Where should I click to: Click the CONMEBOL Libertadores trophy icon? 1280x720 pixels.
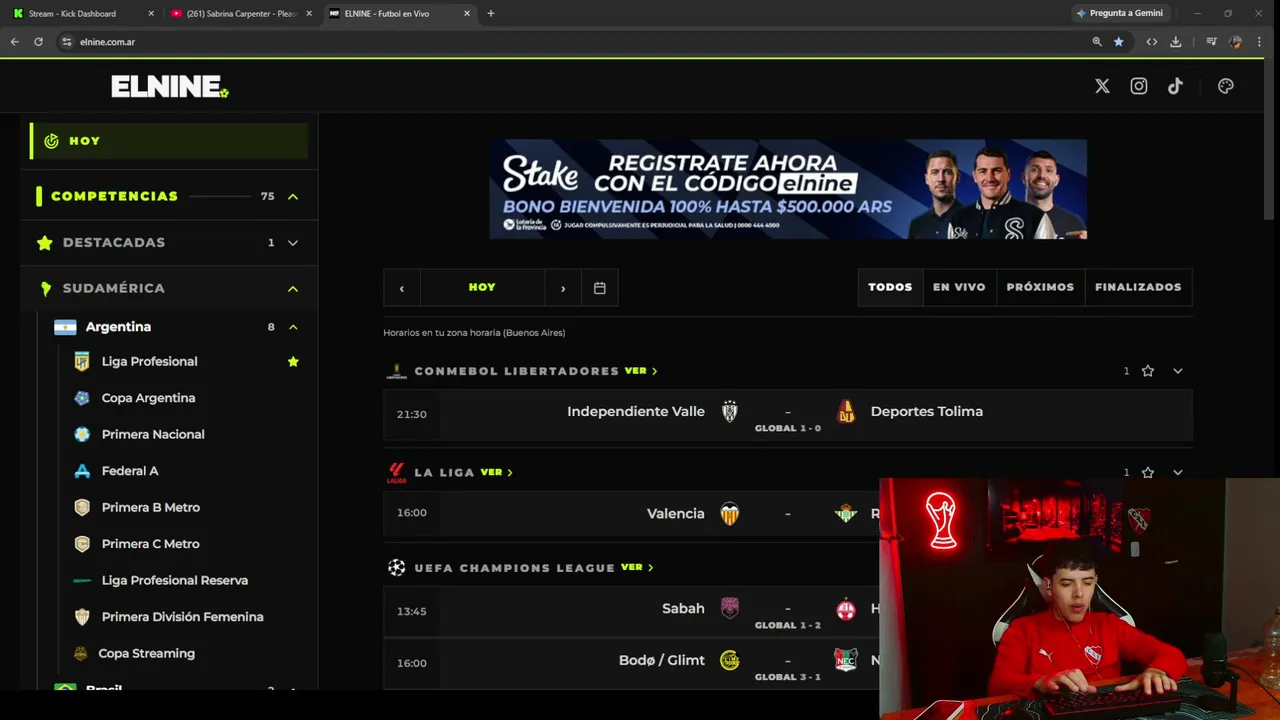pyautogui.click(x=397, y=371)
